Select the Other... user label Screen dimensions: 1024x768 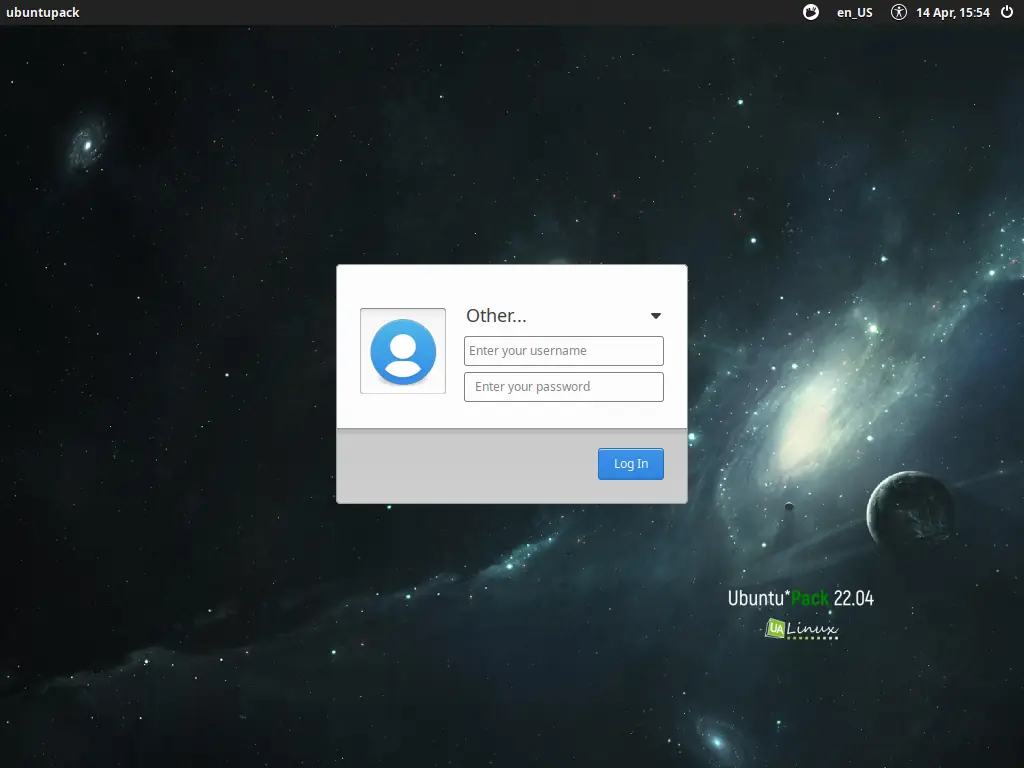(496, 315)
